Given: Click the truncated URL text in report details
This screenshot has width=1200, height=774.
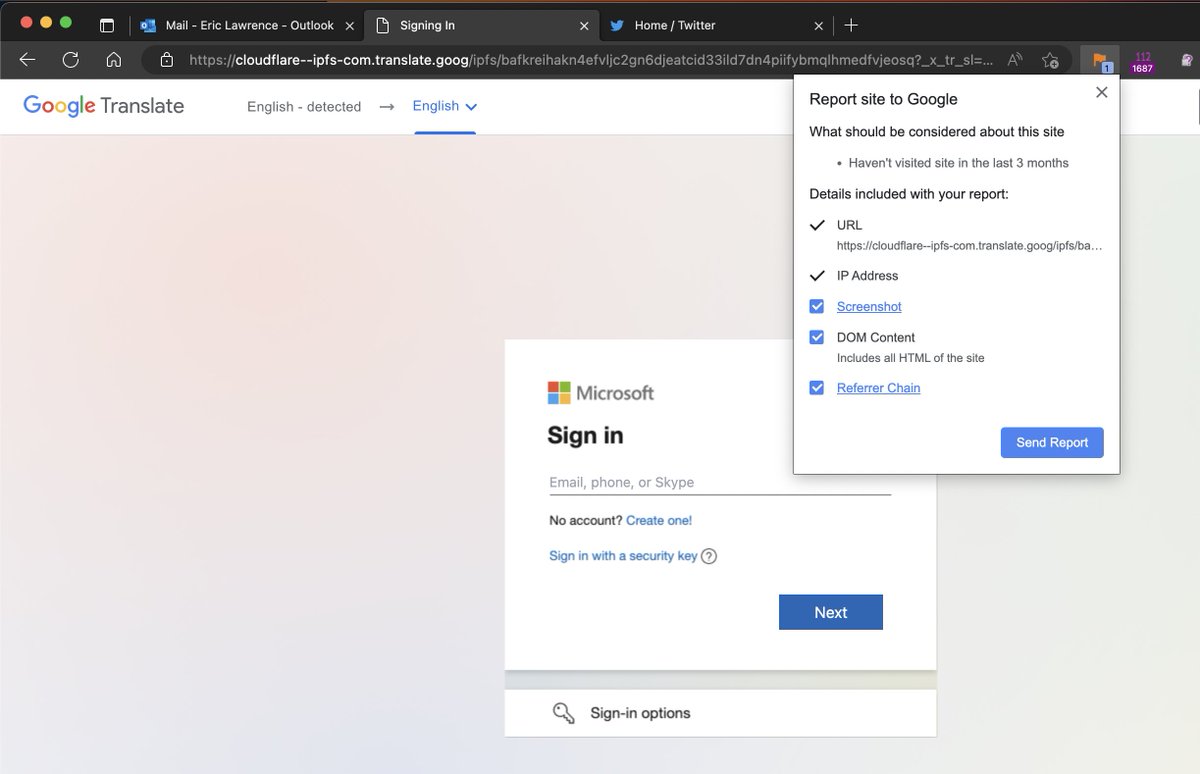Looking at the screenshot, I should click(x=969, y=245).
